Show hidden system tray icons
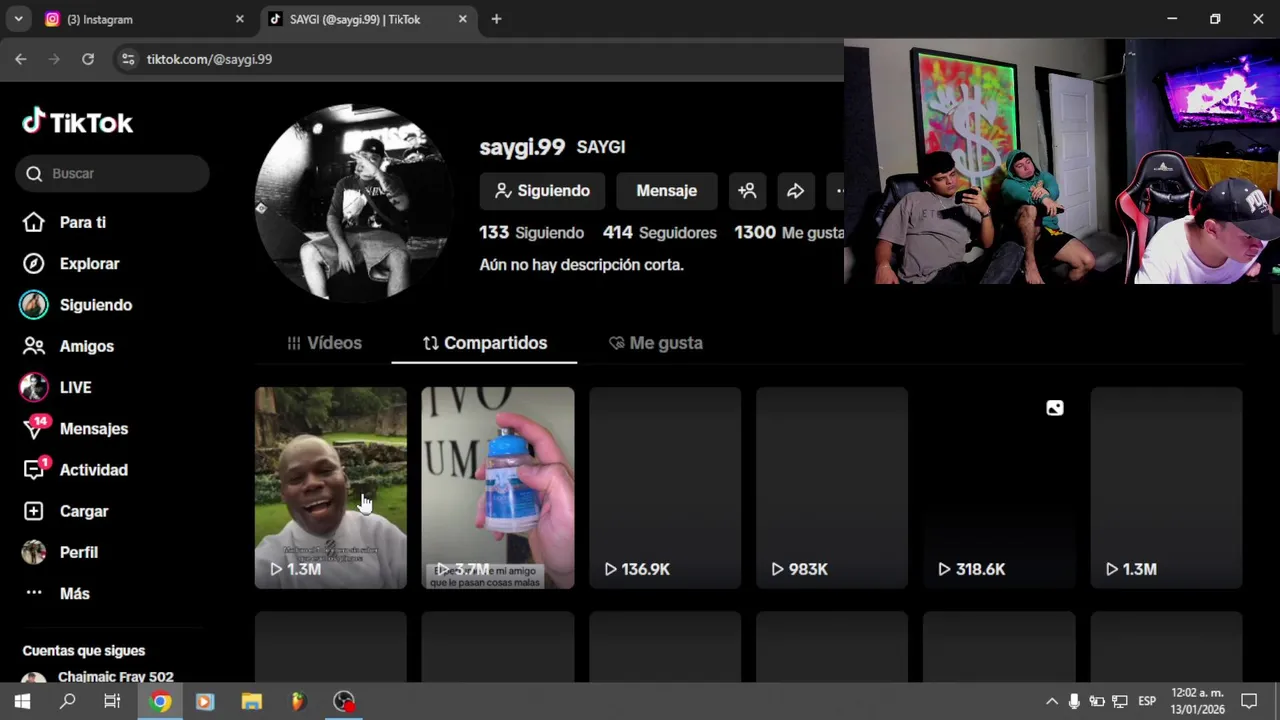 point(1052,701)
